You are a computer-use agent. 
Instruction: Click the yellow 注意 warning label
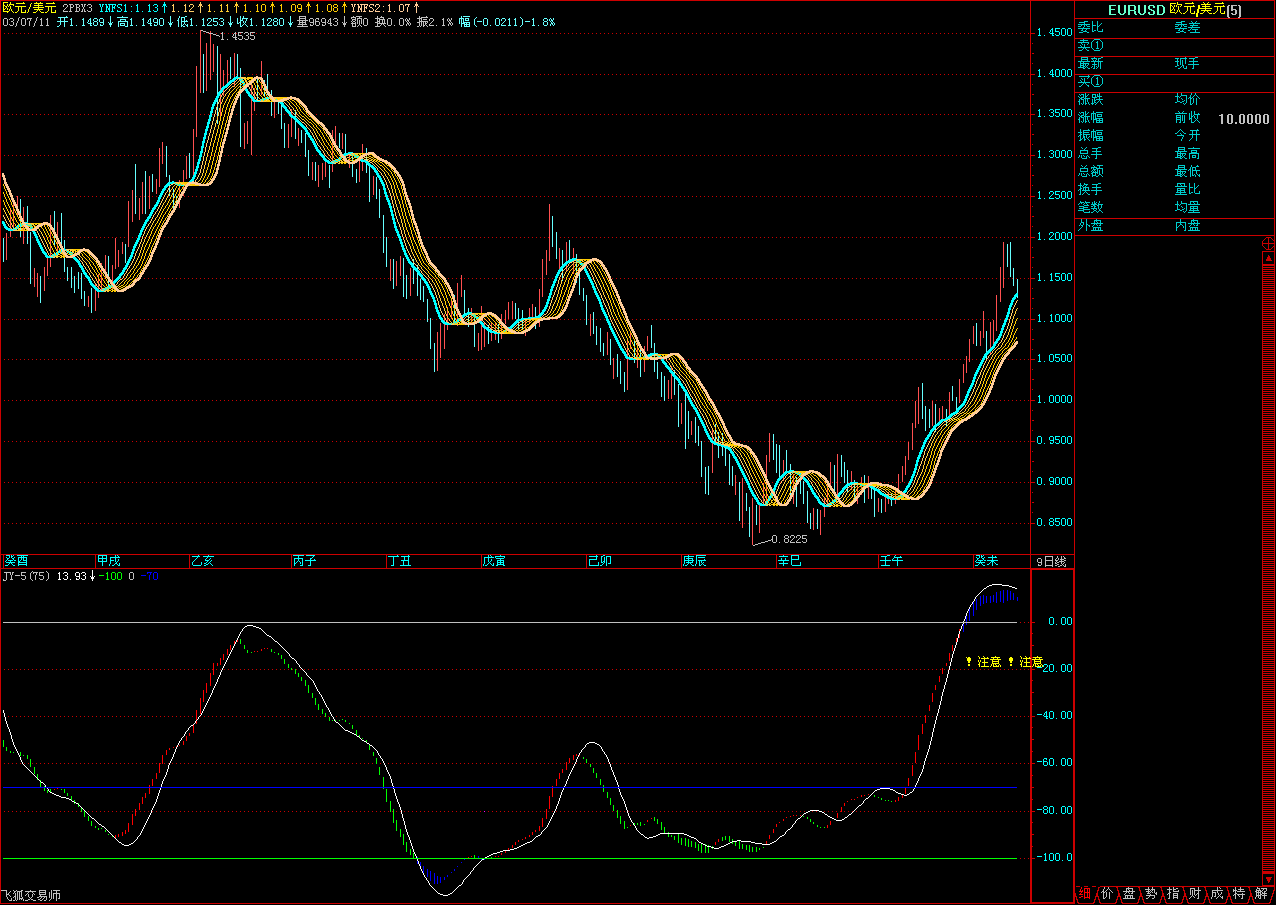click(x=988, y=662)
